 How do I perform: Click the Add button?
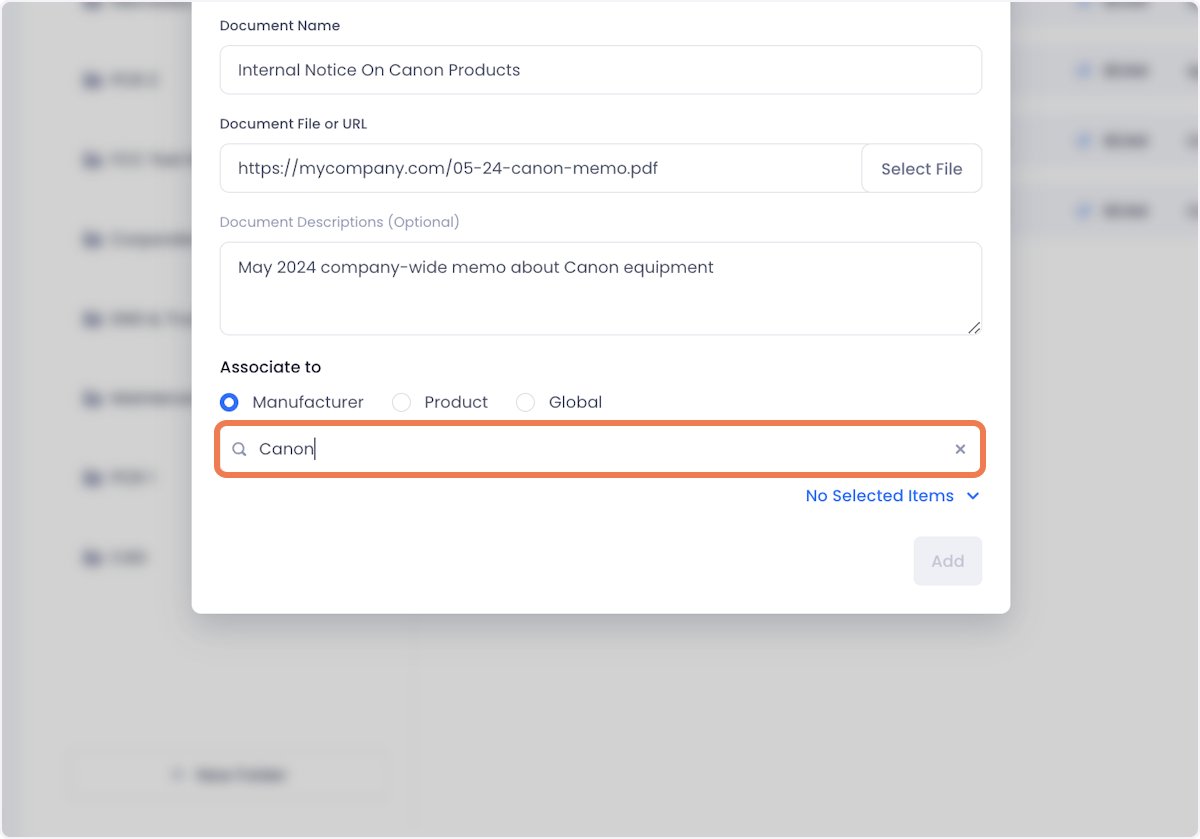pyautogui.click(x=947, y=561)
